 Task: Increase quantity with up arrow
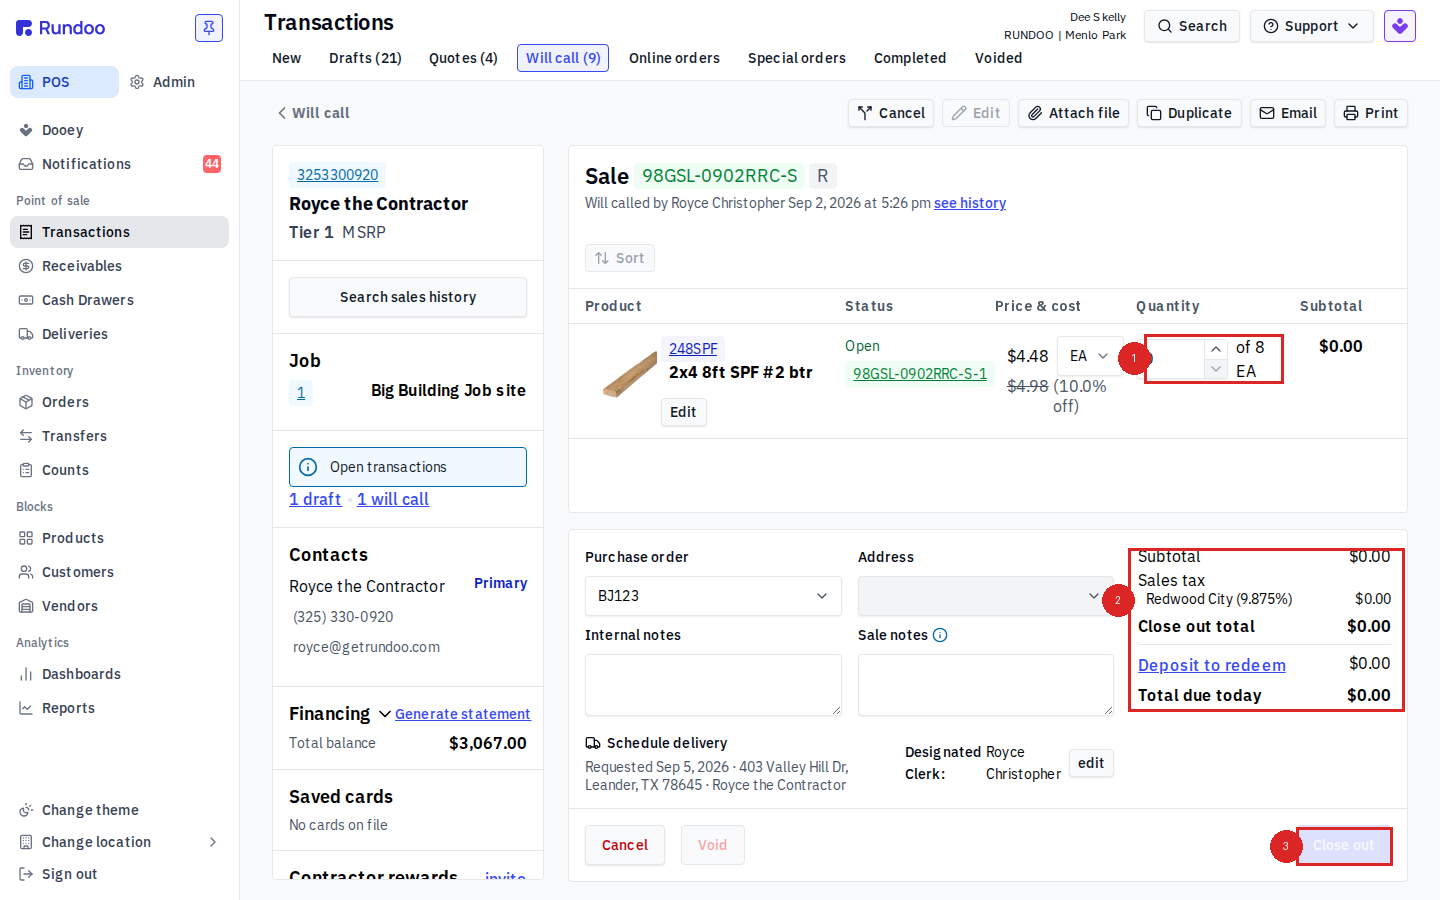click(1215, 348)
